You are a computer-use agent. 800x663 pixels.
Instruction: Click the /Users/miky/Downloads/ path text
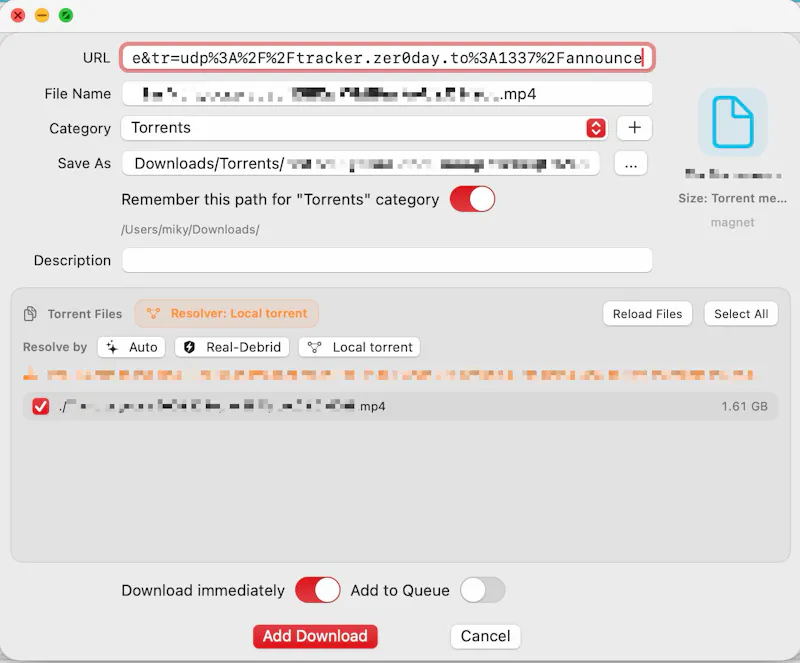190,230
